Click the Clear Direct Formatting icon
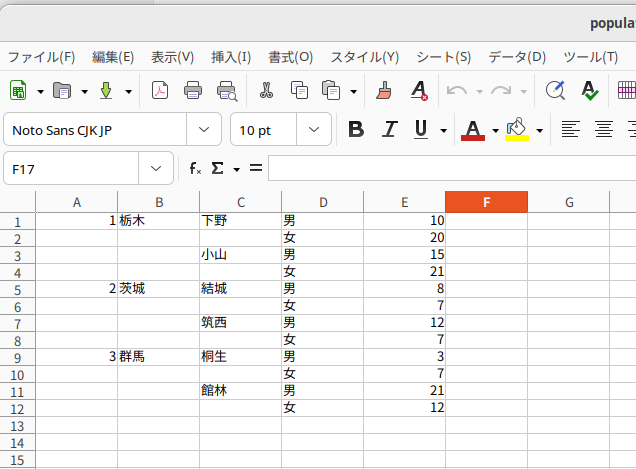Viewport: 636px width, 469px height. coord(419,90)
